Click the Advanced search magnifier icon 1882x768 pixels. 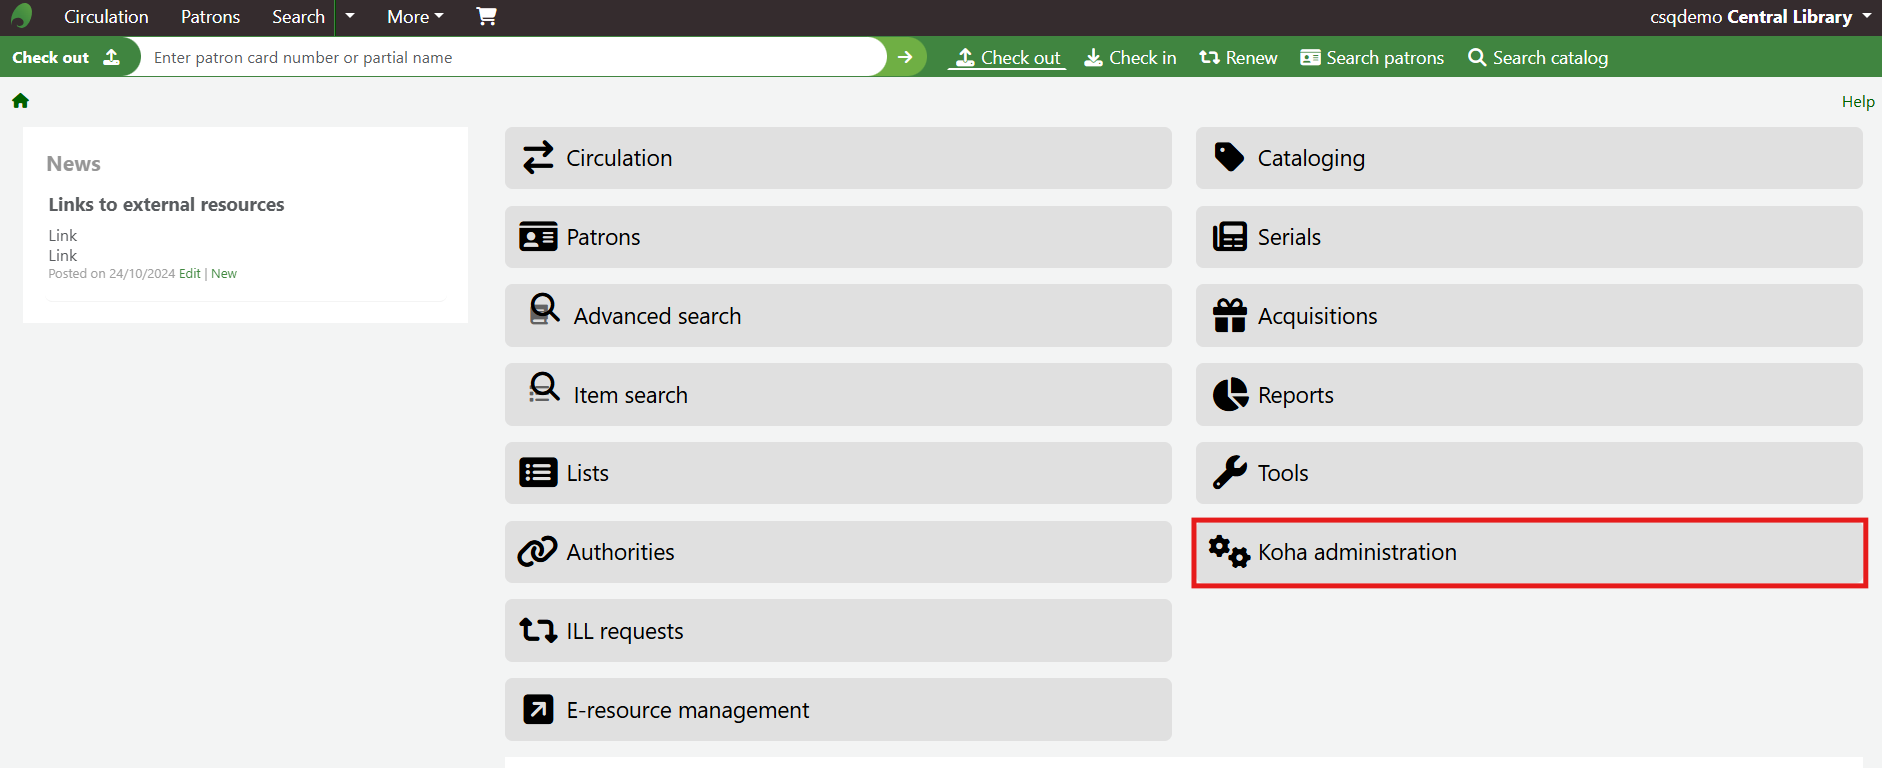point(544,309)
